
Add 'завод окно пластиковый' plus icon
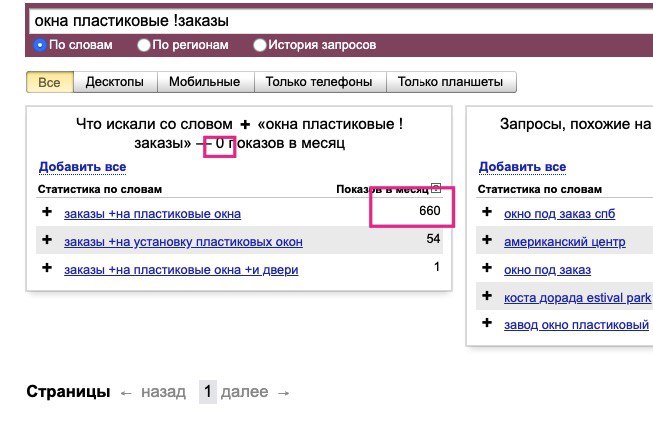(x=487, y=323)
